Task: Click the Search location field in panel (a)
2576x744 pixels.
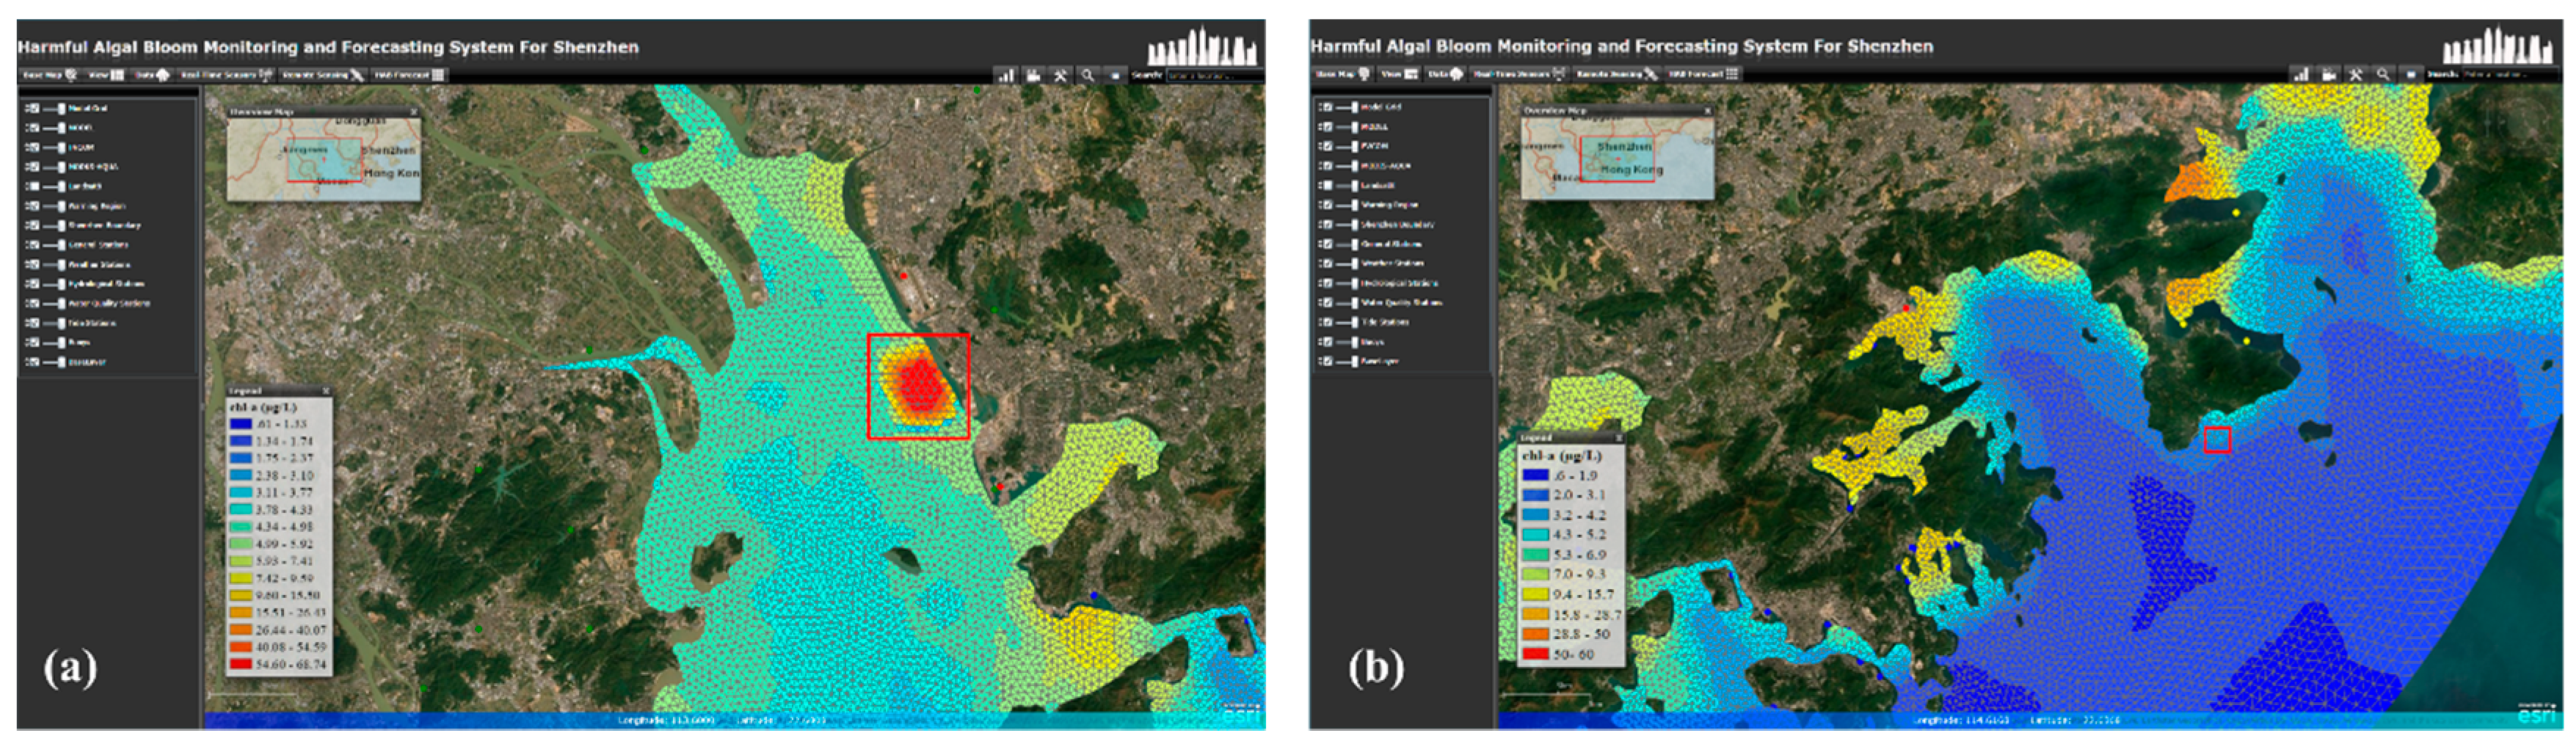Action: pyautogui.click(x=1214, y=75)
